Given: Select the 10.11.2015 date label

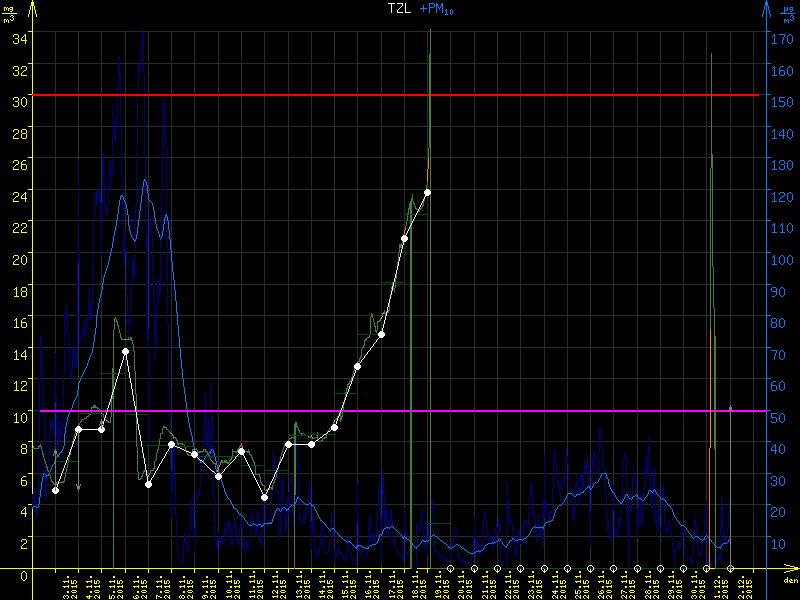Looking at the screenshot, I should (x=235, y=586).
